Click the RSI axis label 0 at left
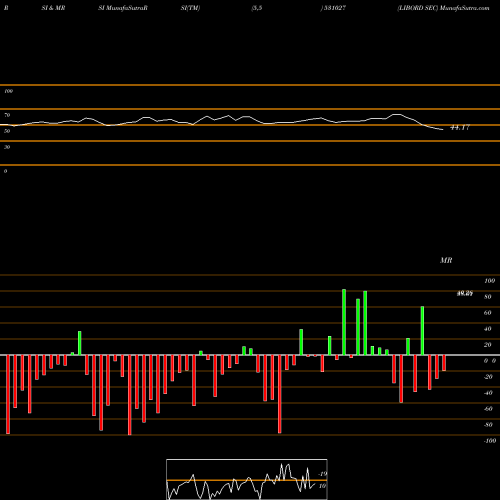 5,171
